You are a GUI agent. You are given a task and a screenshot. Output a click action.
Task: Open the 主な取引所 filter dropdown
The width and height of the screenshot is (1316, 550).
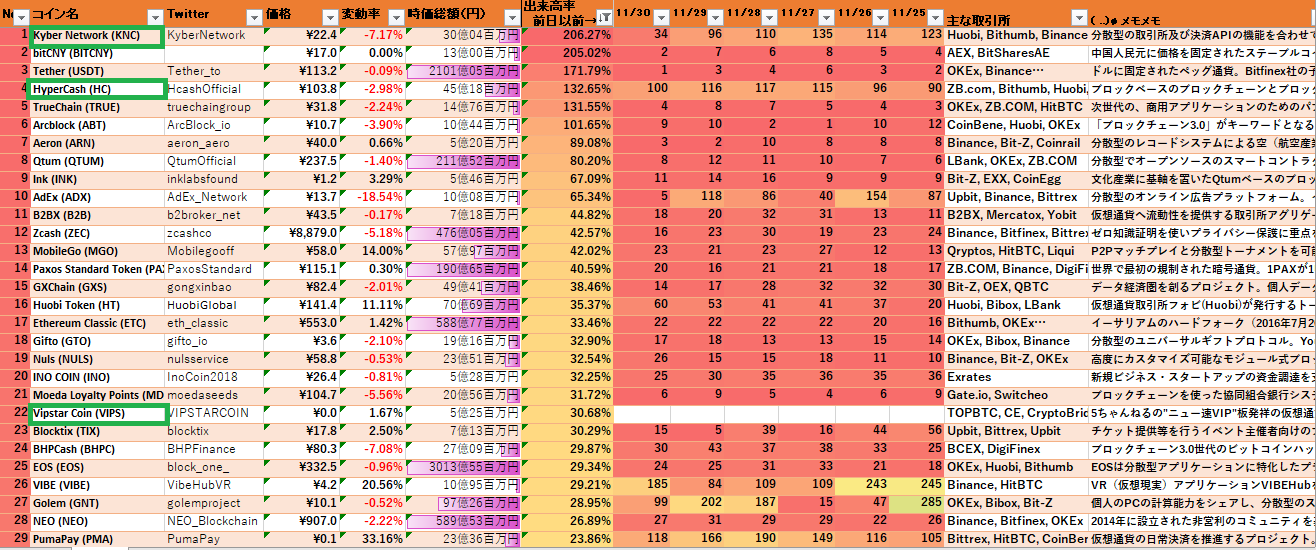pyautogui.click(x=1078, y=17)
